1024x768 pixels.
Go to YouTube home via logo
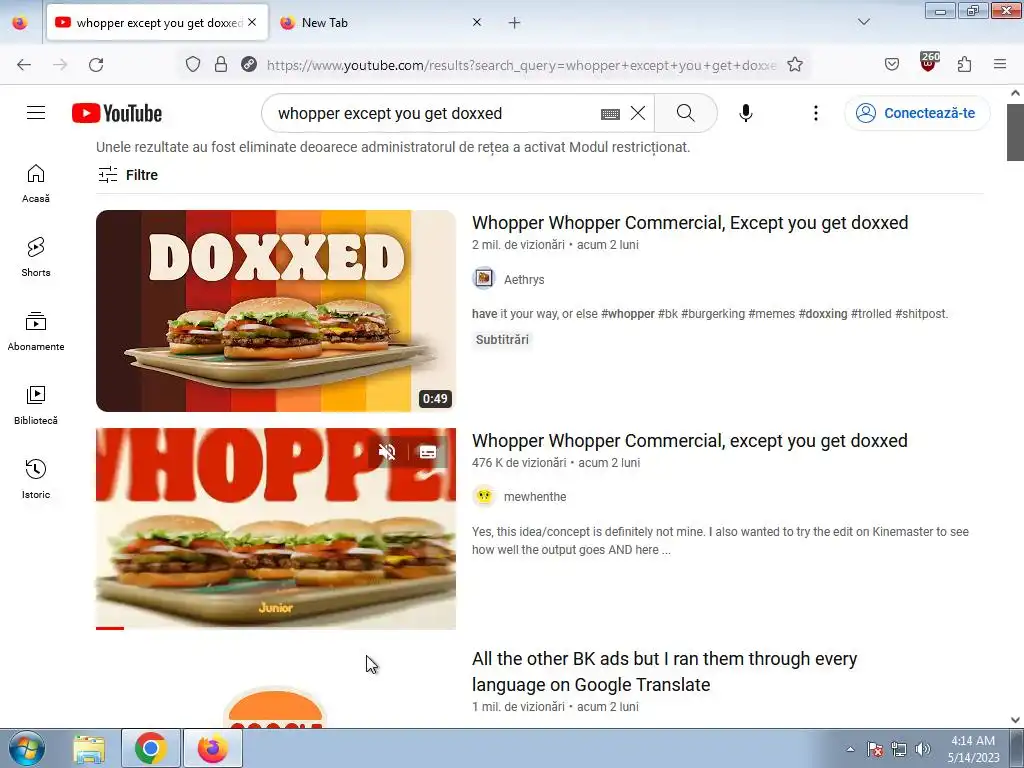pos(117,113)
